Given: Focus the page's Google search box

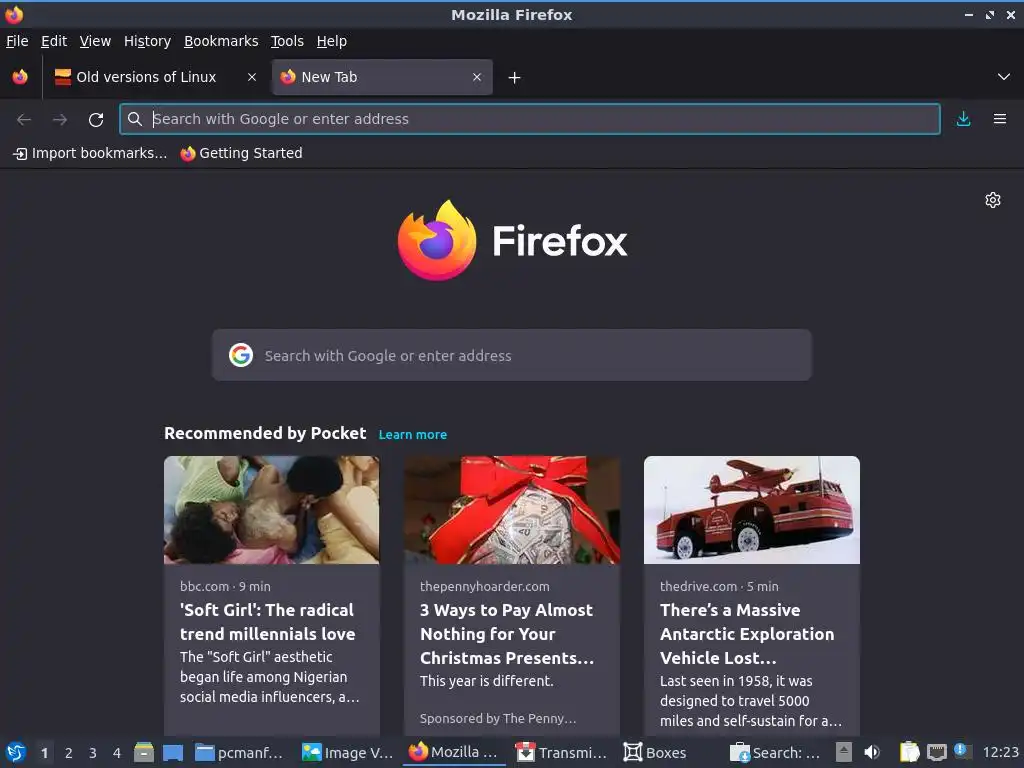Looking at the screenshot, I should coord(511,355).
